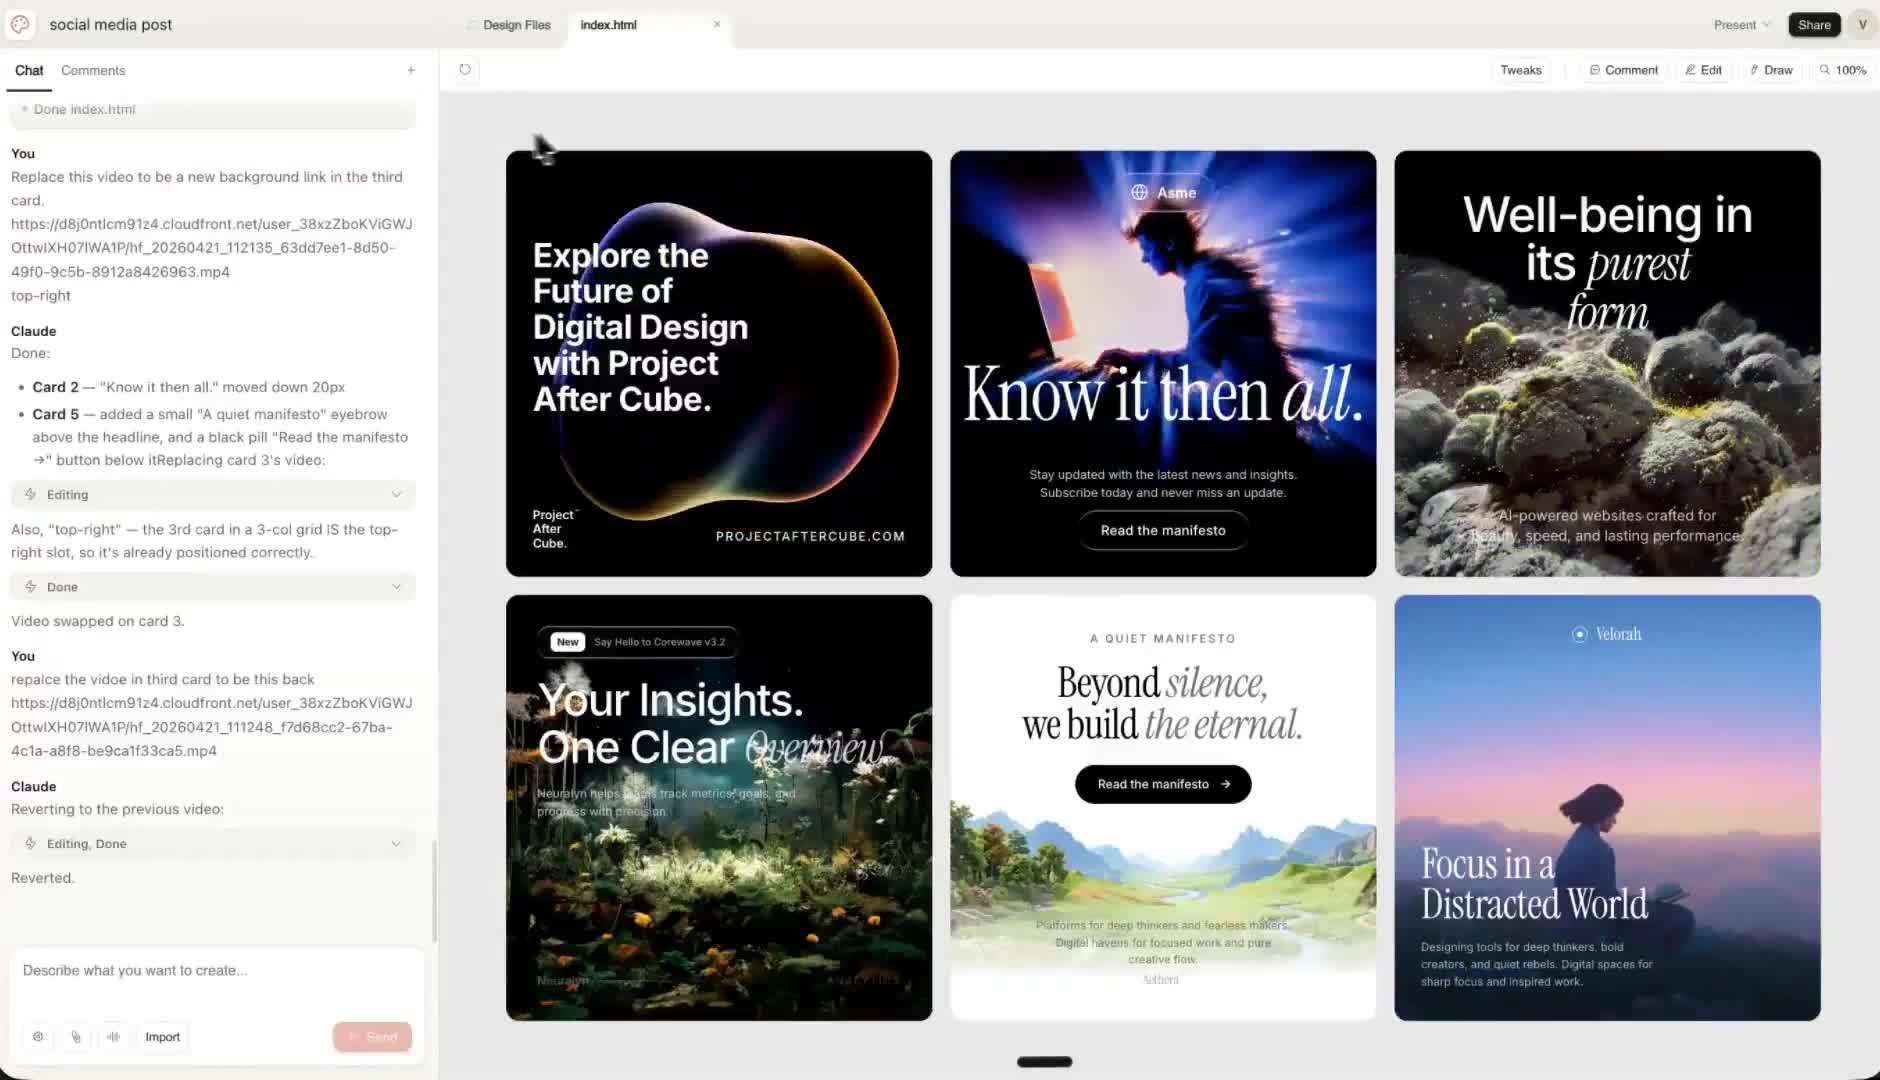Start voice input with waveform icon
1880x1080 pixels.
[x=114, y=1037]
